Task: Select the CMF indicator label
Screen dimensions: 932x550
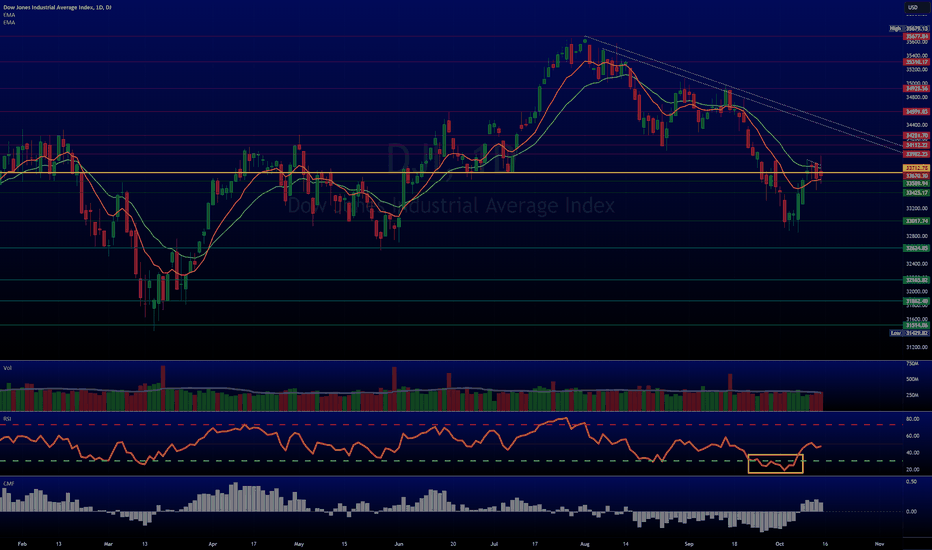Action: [8, 483]
